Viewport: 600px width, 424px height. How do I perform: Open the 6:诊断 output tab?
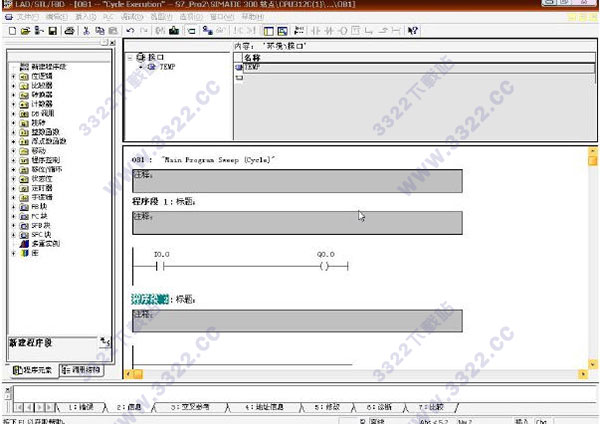pos(380,407)
